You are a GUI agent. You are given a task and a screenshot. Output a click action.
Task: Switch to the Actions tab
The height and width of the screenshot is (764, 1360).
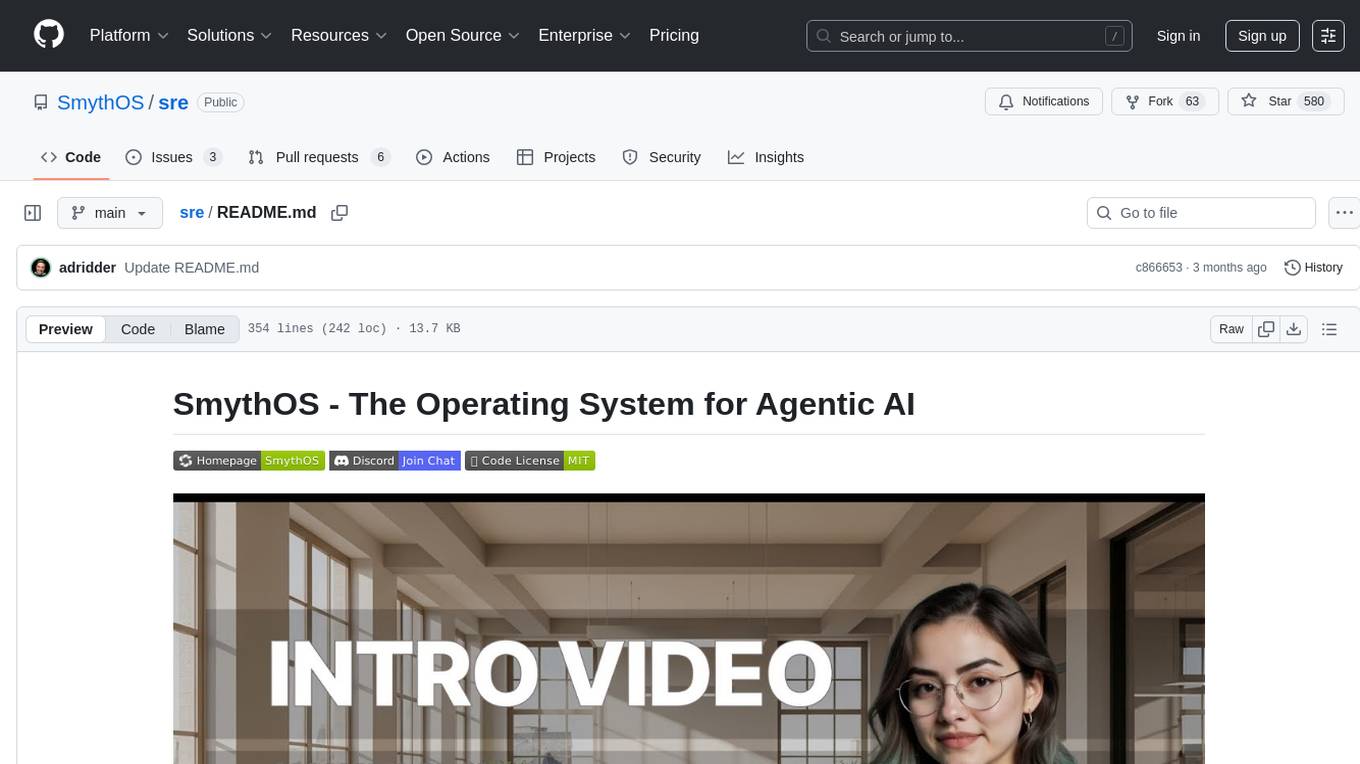[453, 157]
